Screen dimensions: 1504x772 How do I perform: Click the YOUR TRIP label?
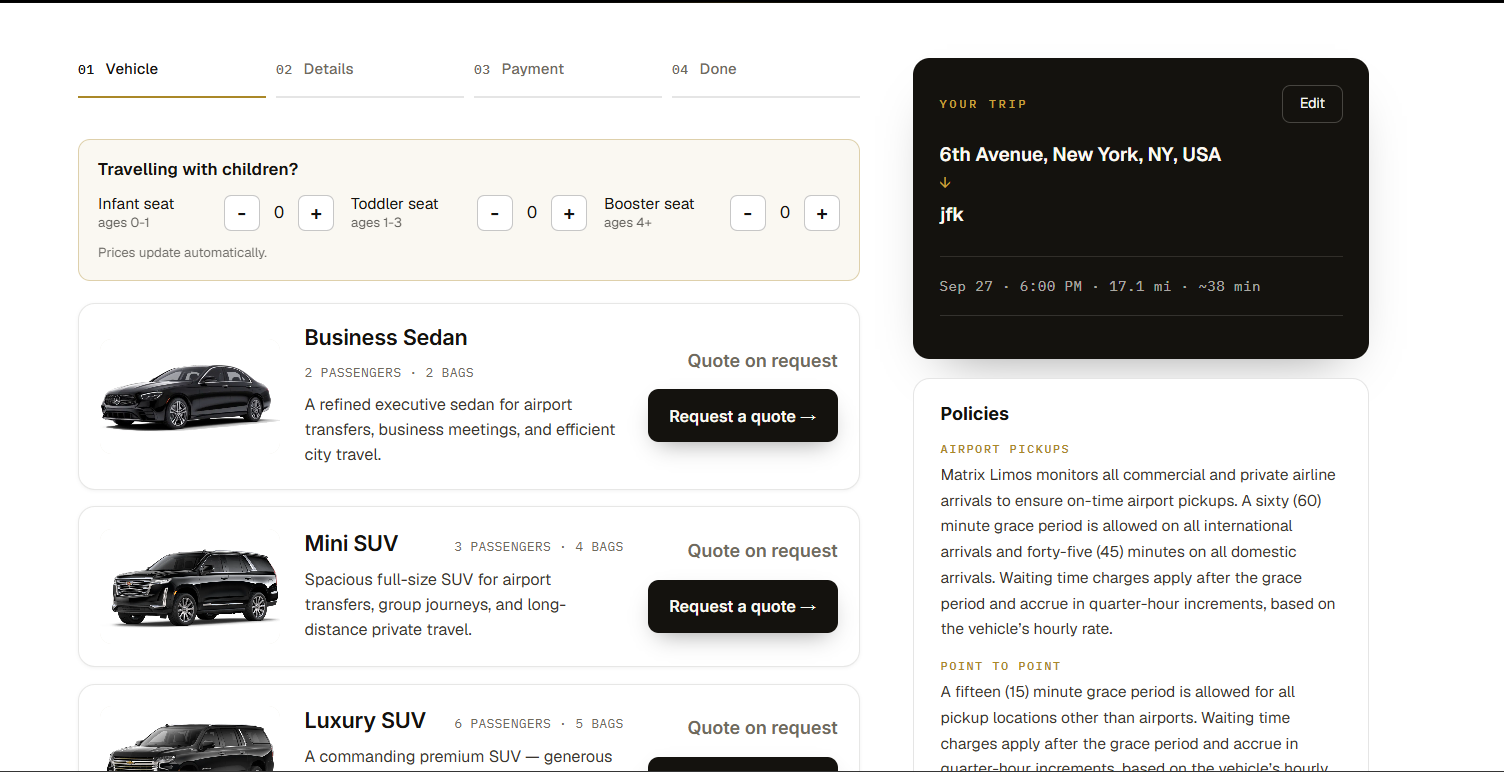pyautogui.click(x=983, y=104)
